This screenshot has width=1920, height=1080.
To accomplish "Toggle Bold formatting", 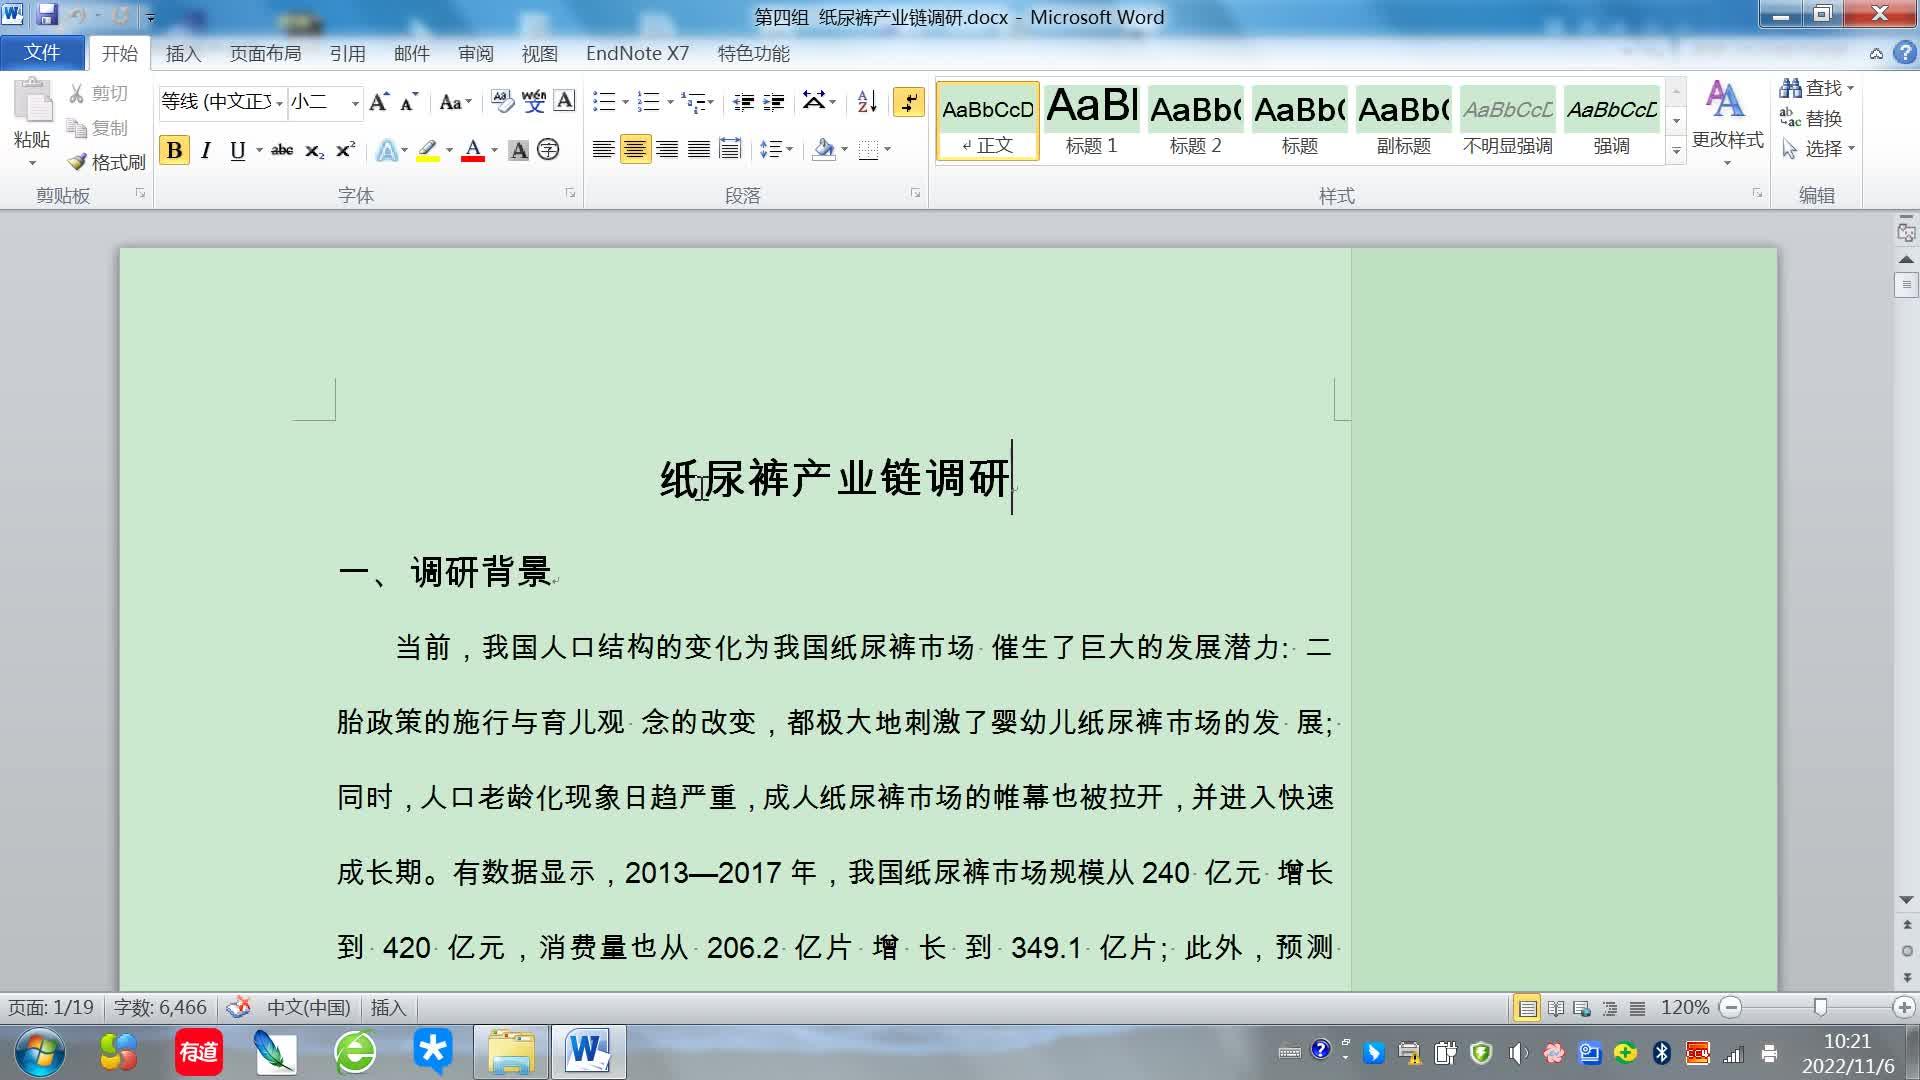I will [174, 151].
